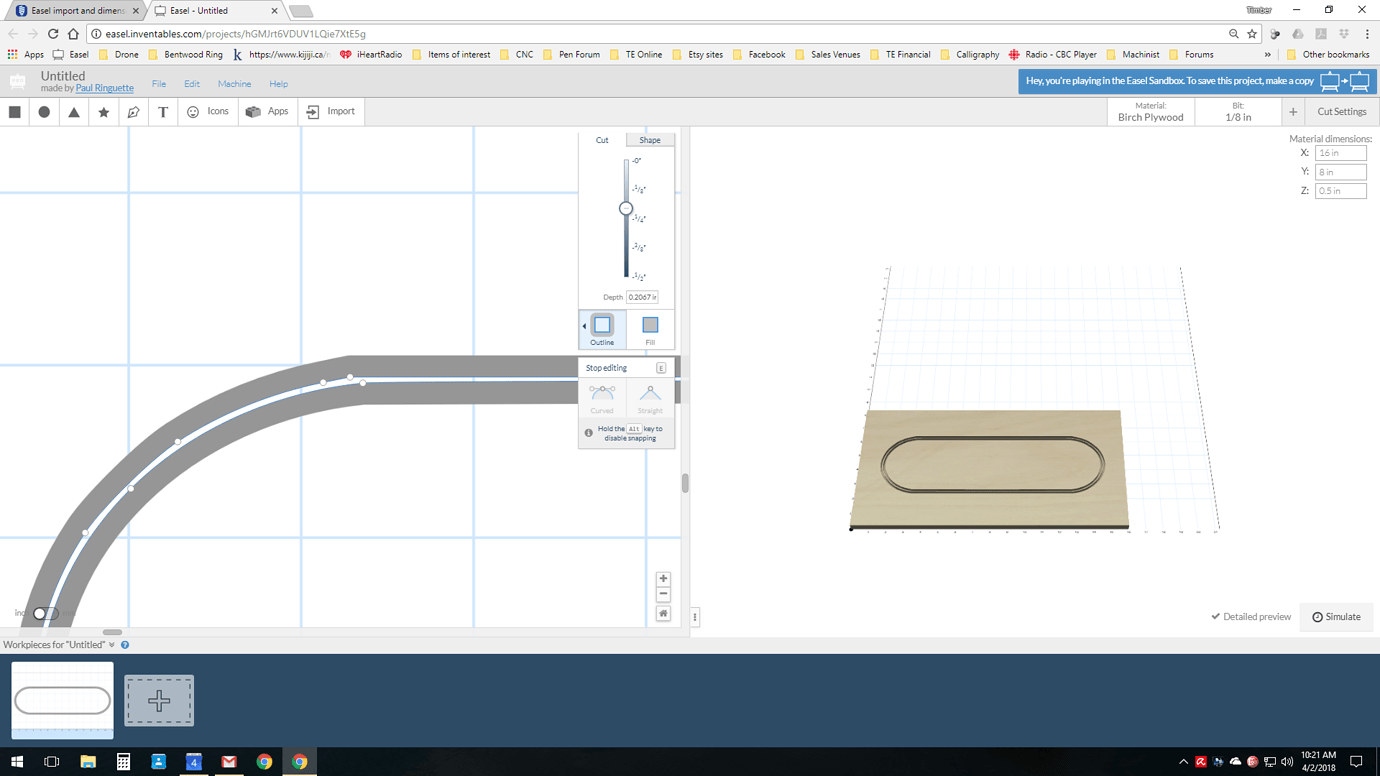1380x776 pixels.
Task: Click the Simulate button
Action: click(x=1336, y=616)
